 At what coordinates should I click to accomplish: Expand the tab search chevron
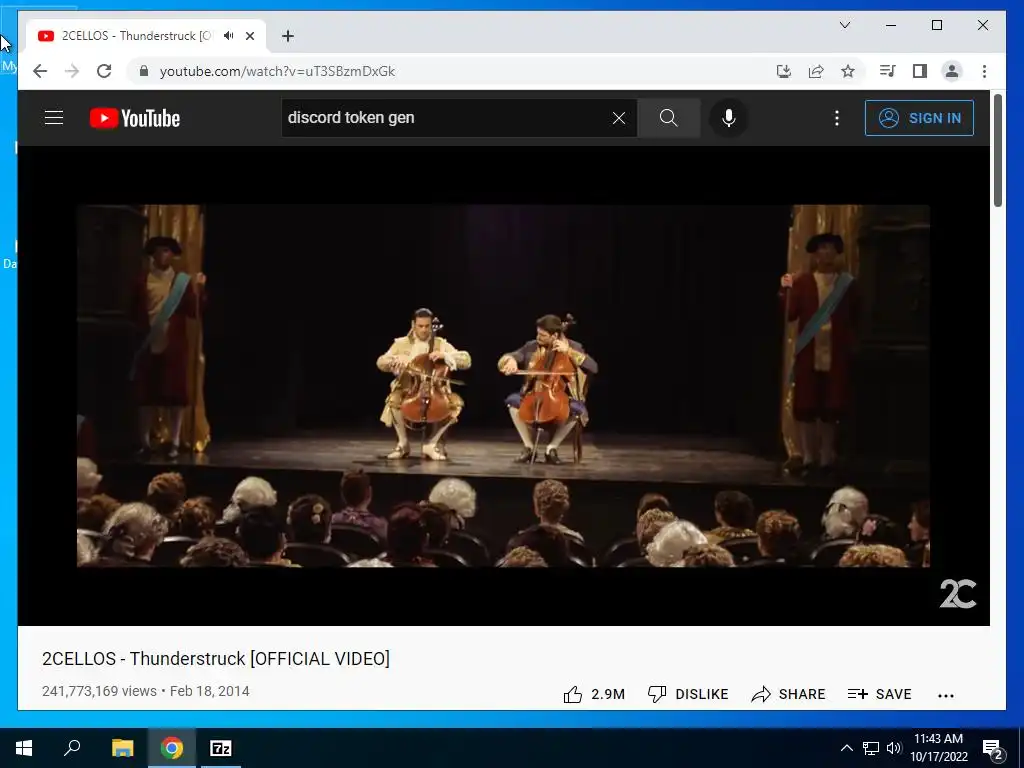(844, 25)
